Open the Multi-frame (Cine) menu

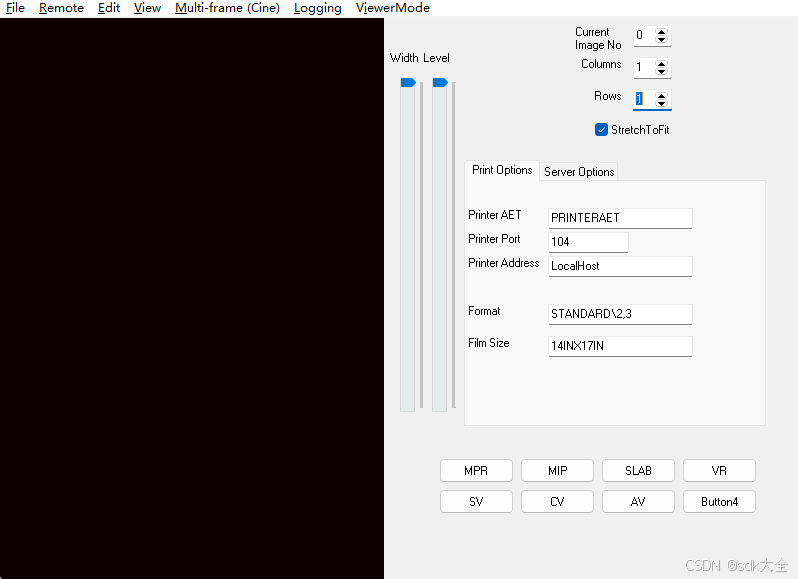227,8
